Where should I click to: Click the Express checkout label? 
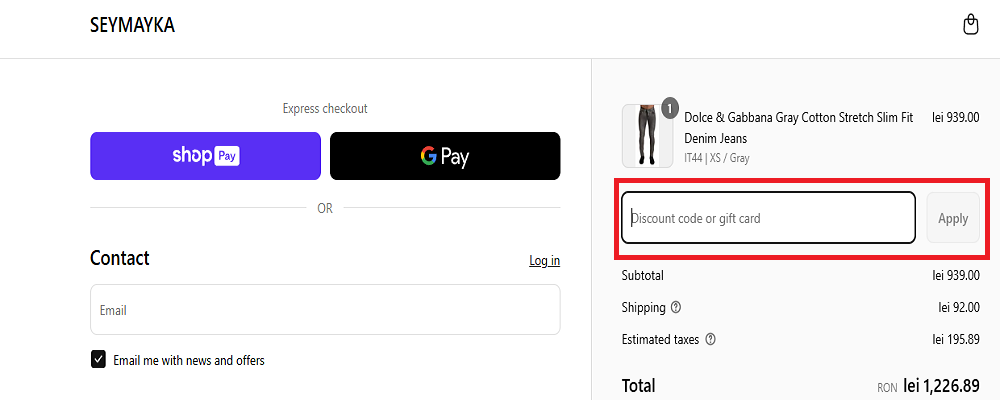[x=325, y=108]
